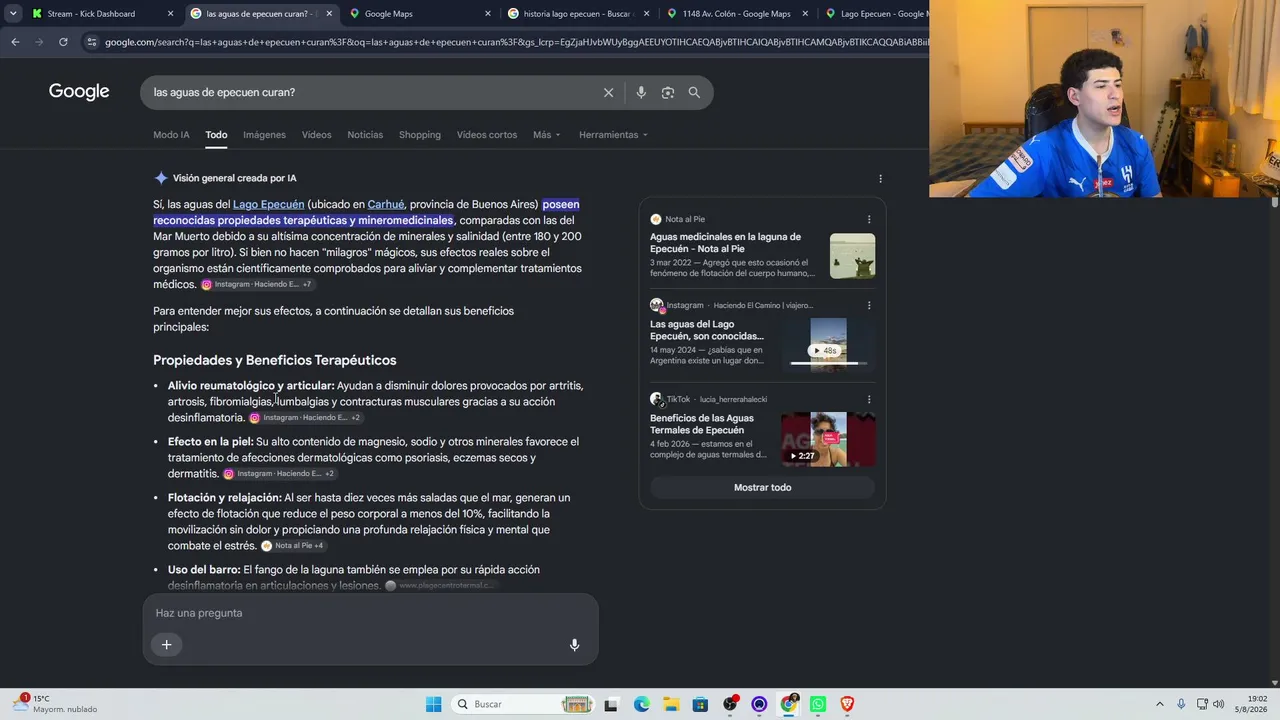Open the Windows Start menu
This screenshot has width=1280, height=720.
coord(433,704)
